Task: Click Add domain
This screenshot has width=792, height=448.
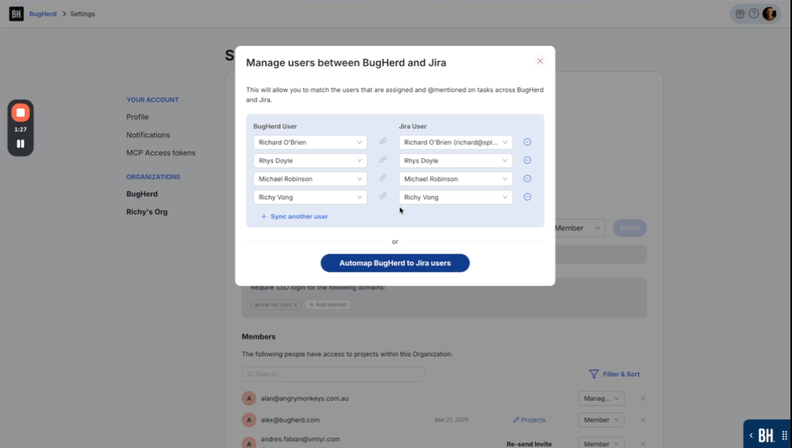Action: (x=328, y=305)
